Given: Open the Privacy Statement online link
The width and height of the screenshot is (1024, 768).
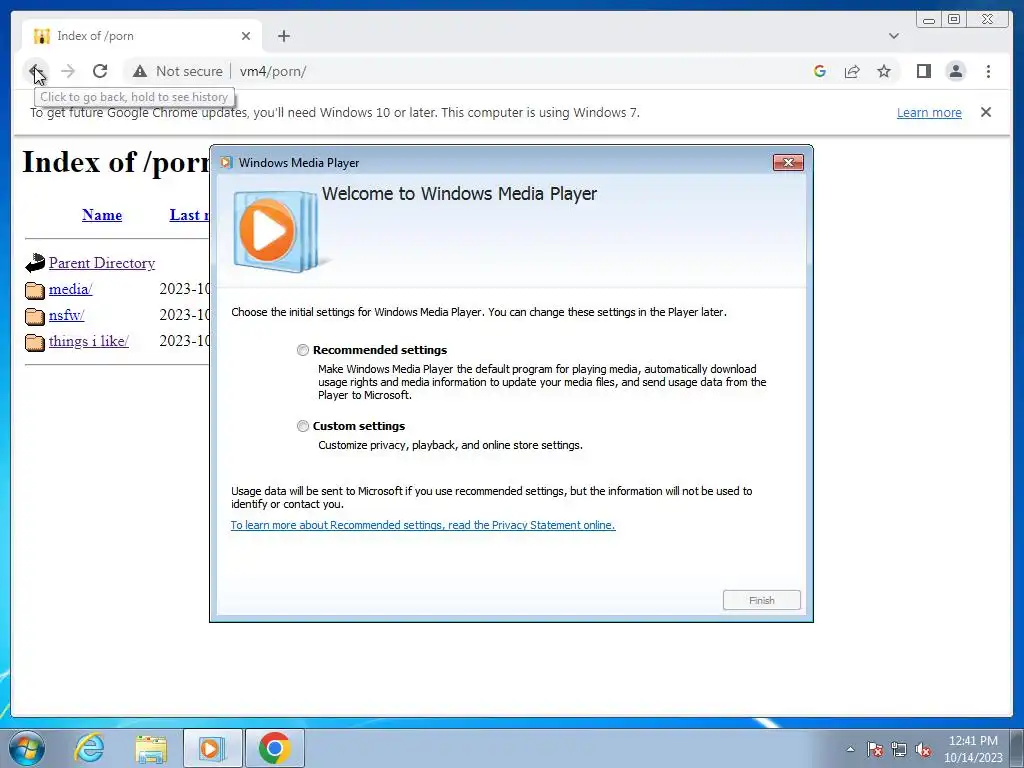Looking at the screenshot, I should [423, 525].
